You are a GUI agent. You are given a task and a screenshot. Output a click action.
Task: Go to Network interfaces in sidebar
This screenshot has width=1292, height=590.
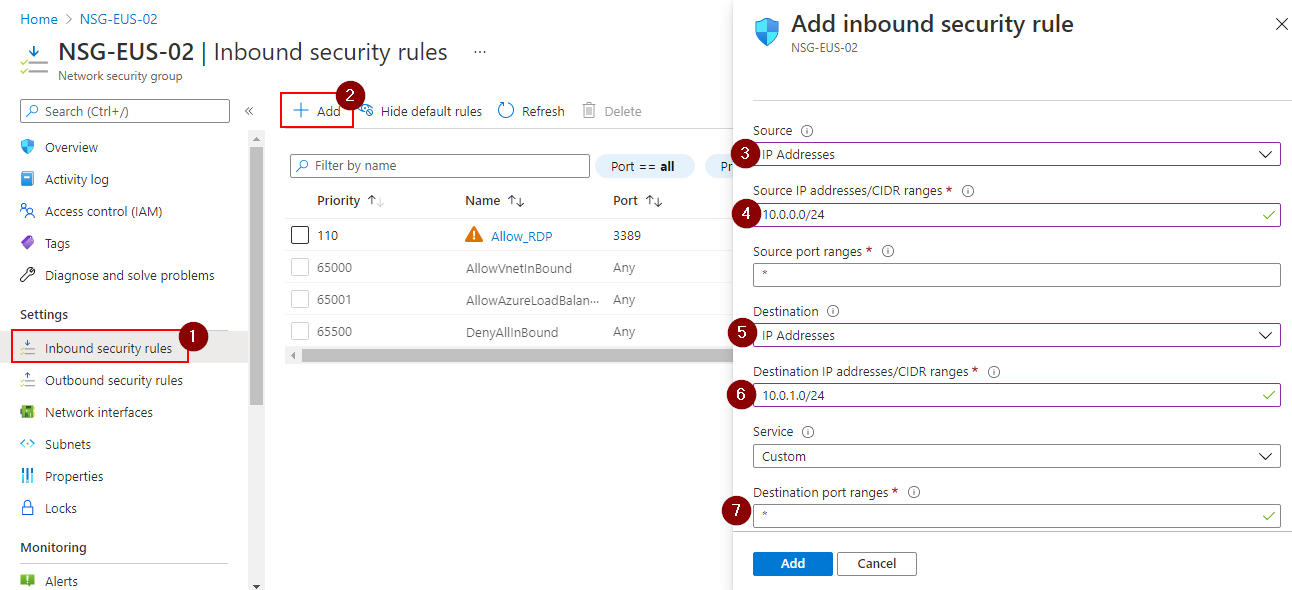tap(98, 412)
